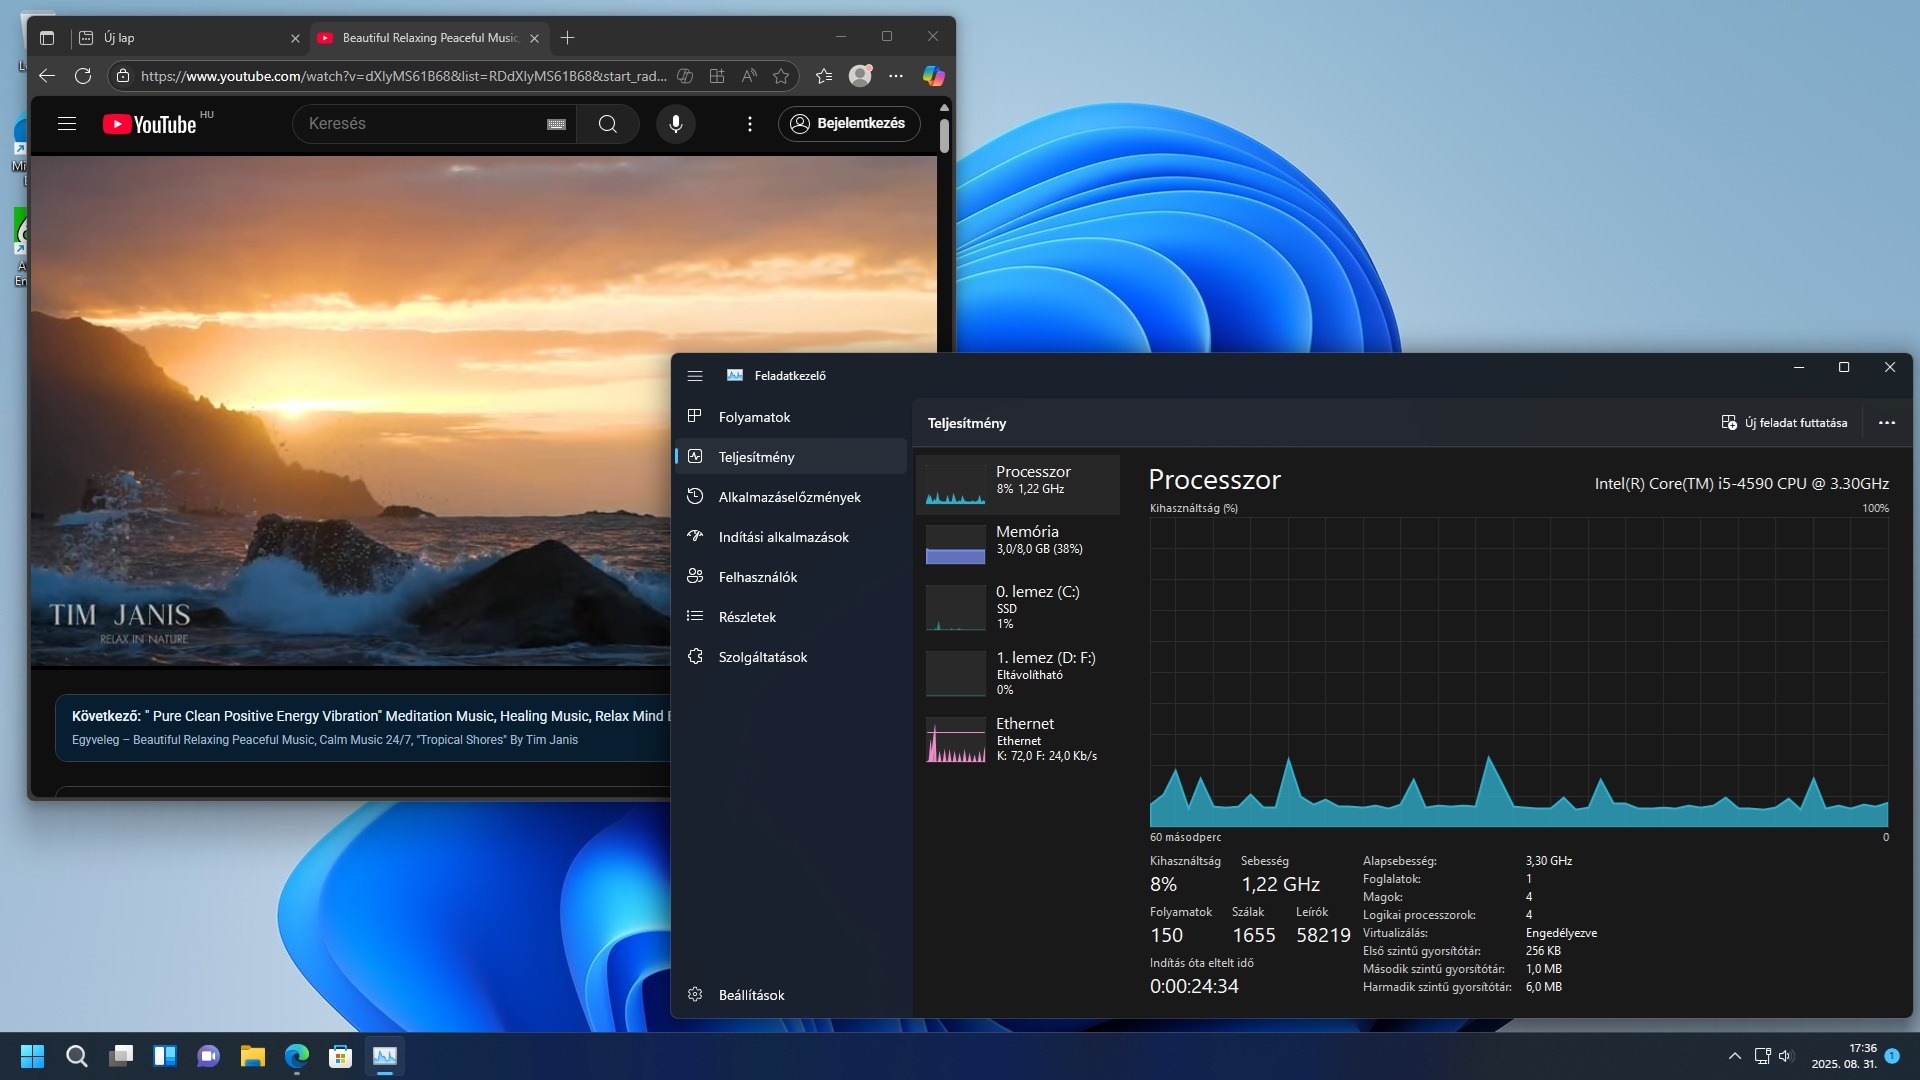Select Memória performance graph thumbnail
The image size is (1920, 1080).
pyautogui.click(x=955, y=545)
